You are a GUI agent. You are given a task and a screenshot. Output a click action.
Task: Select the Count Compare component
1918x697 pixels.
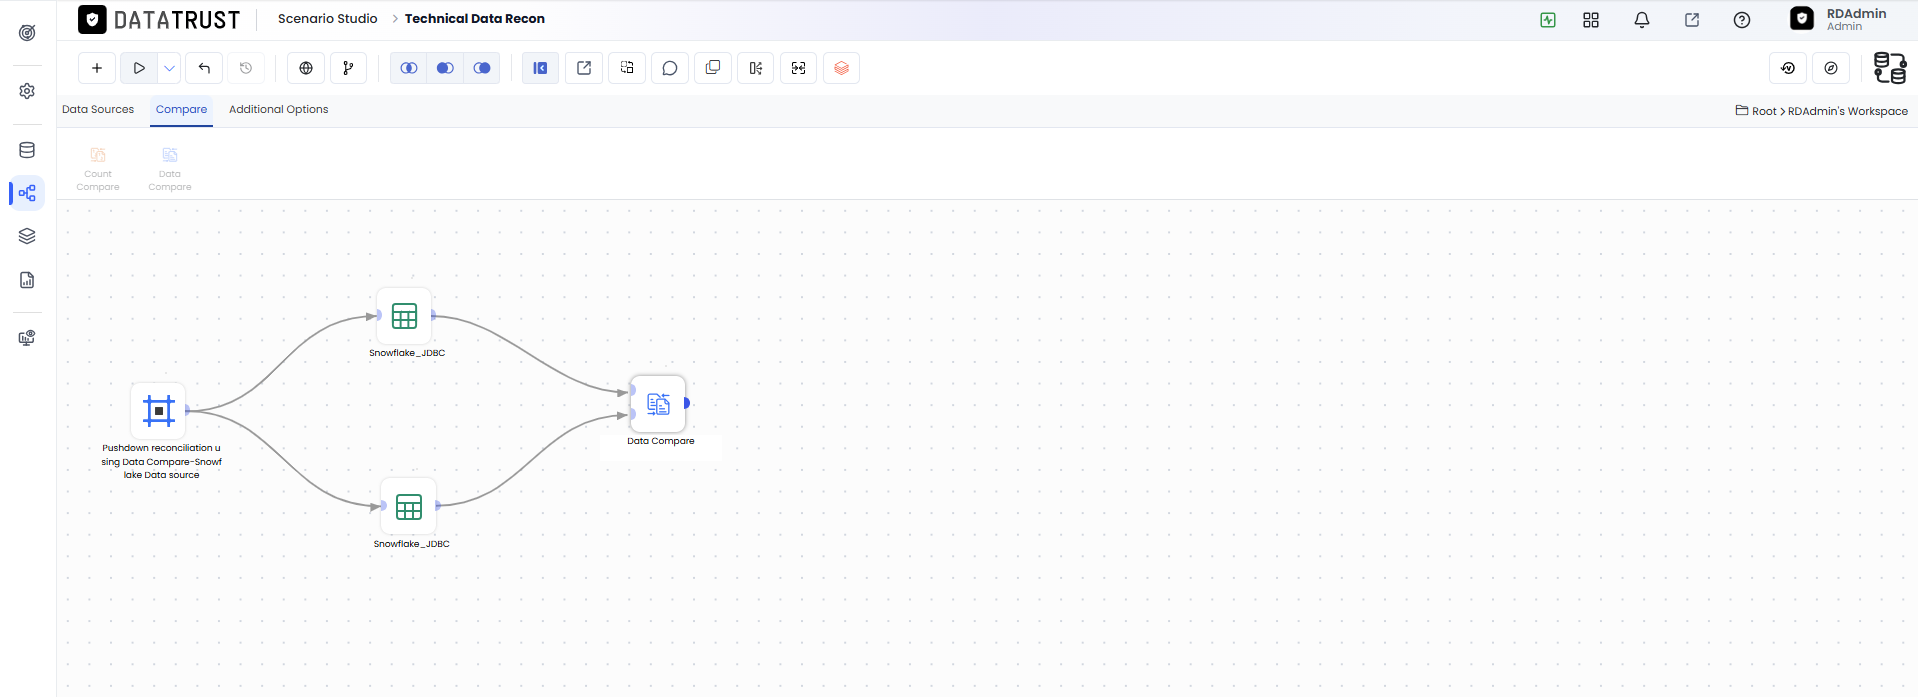(x=98, y=169)
